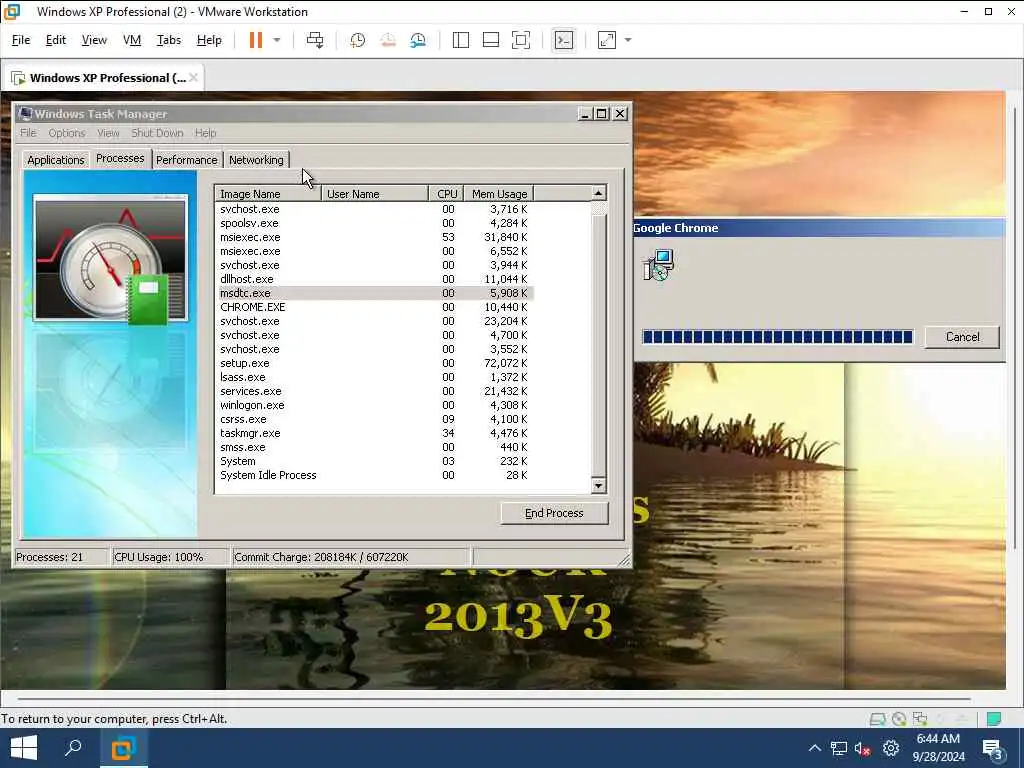Image resolution: width=1024 pixels, height=768 pixels.
Task: Open VMware Tabs menu
Action: [x=168, y=40]
